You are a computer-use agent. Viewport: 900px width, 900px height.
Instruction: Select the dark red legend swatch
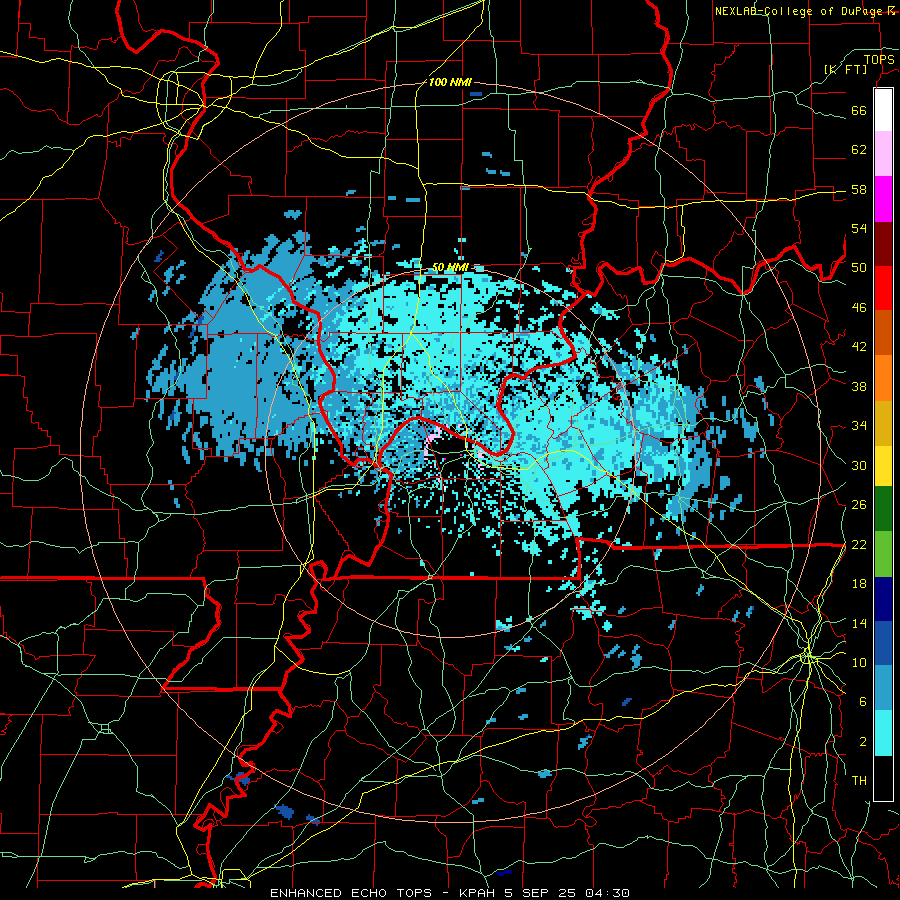click(x=883, y=244)
